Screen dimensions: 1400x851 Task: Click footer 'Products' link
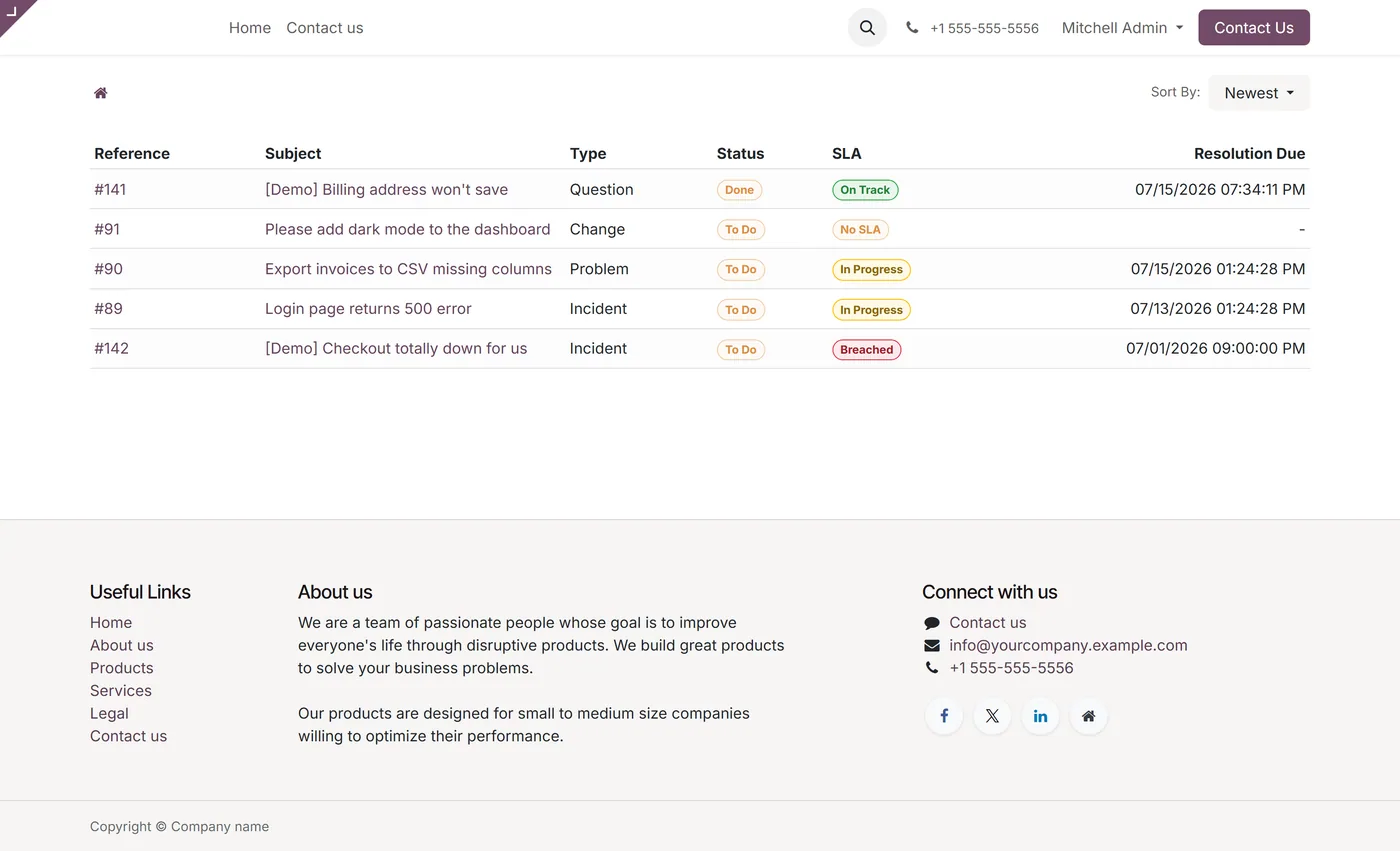click(122, 668)
